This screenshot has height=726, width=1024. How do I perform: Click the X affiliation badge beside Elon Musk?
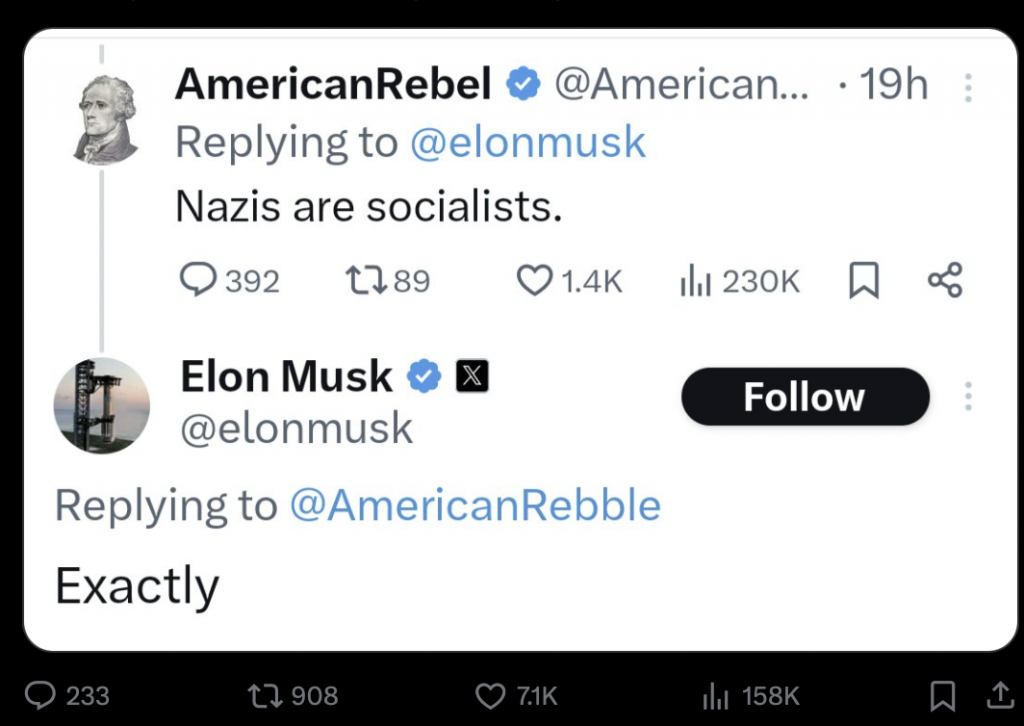pos(472,376)
